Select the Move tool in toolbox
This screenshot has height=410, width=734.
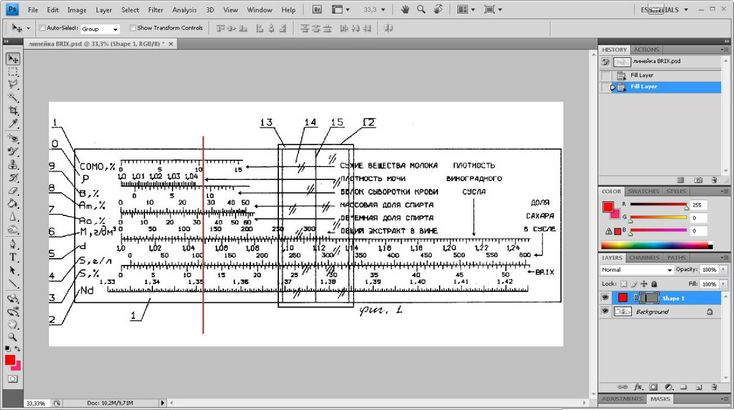13,59
